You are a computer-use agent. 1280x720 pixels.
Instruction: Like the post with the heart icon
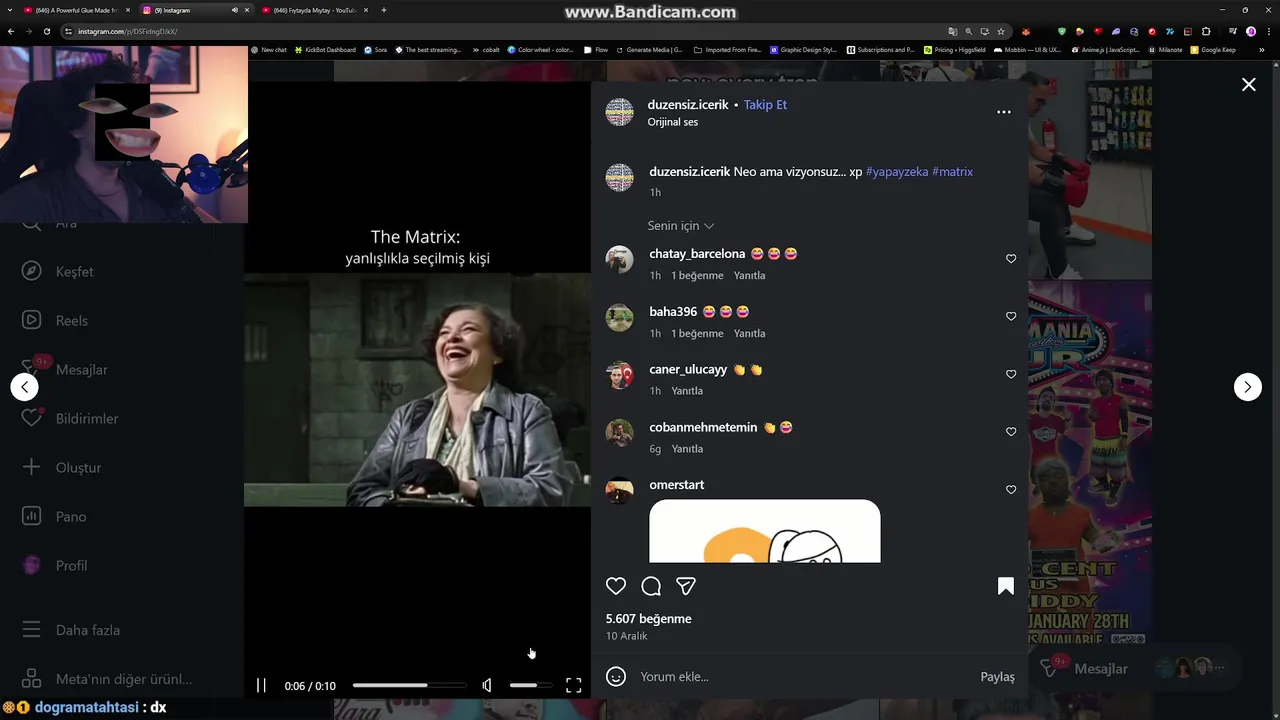point(616,586)
